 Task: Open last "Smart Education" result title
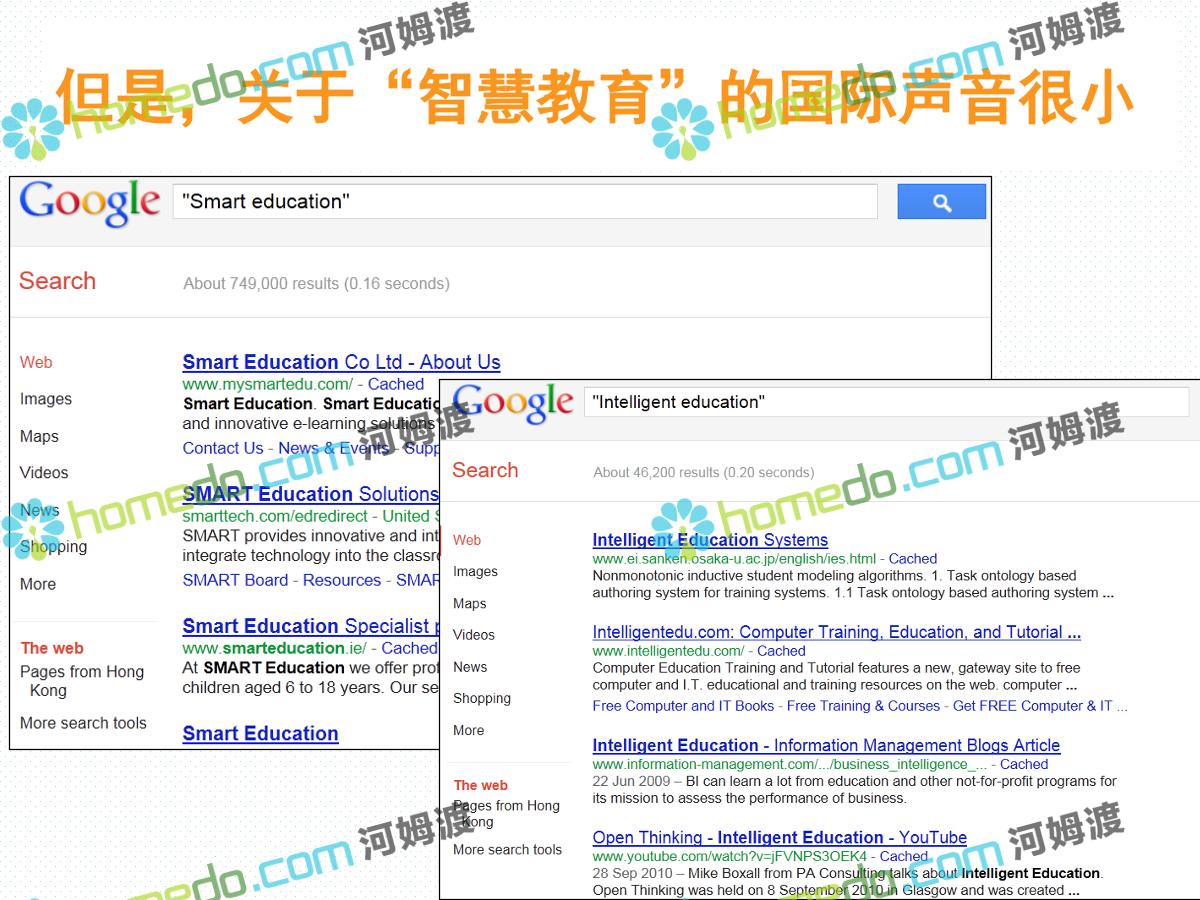coord(260,733)
